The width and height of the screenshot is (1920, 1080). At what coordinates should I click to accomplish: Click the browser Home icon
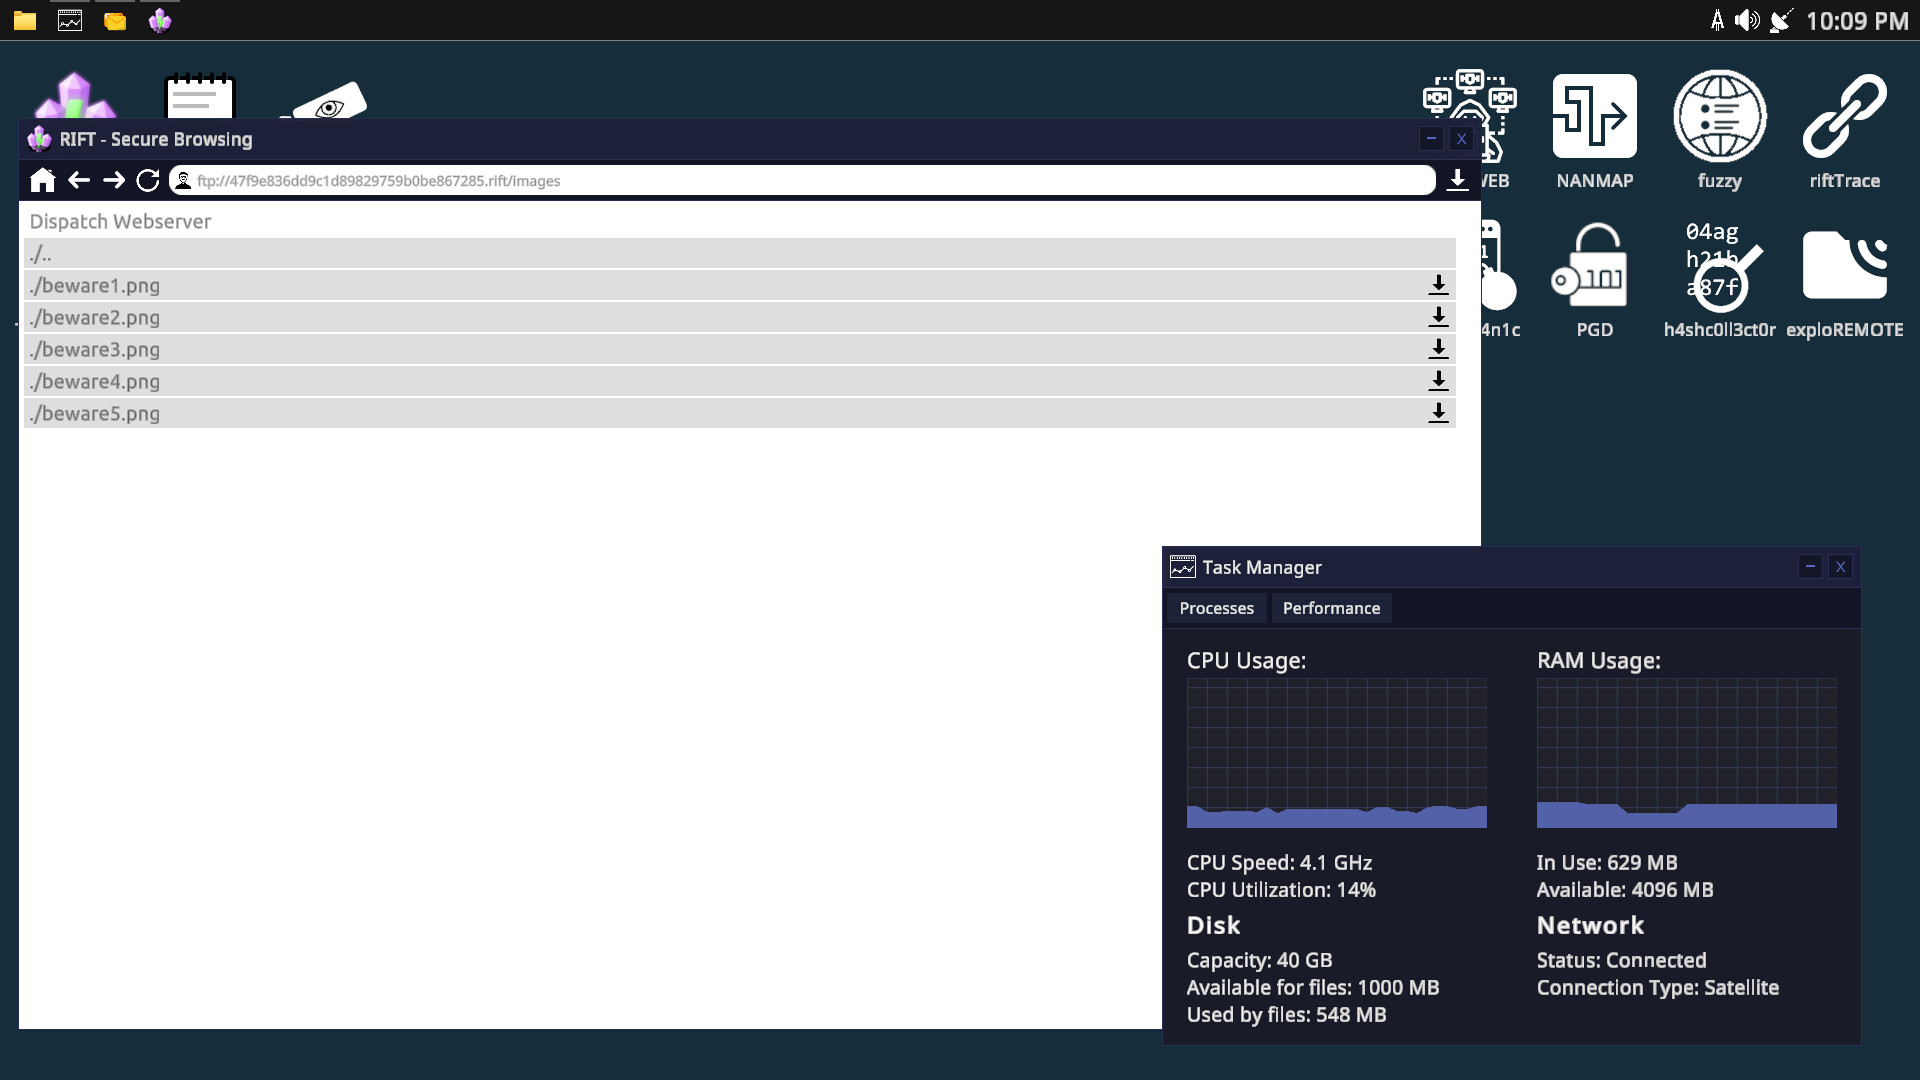[43, 180]
